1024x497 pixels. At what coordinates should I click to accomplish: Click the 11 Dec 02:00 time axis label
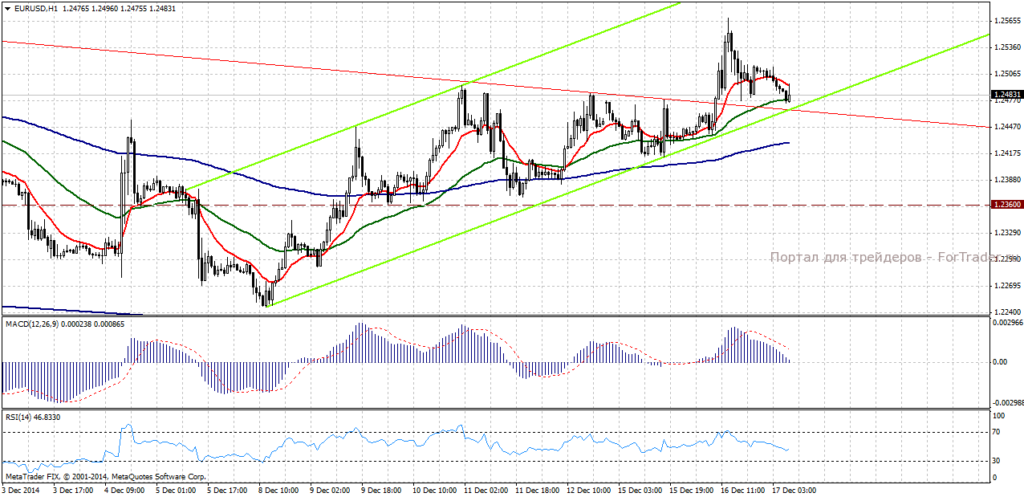488,490
